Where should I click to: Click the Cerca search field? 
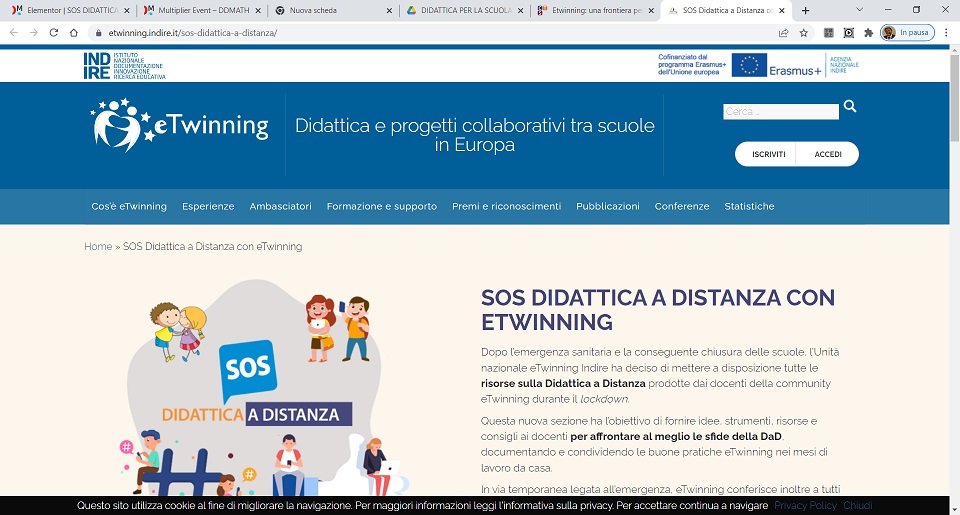click(781, 111)
